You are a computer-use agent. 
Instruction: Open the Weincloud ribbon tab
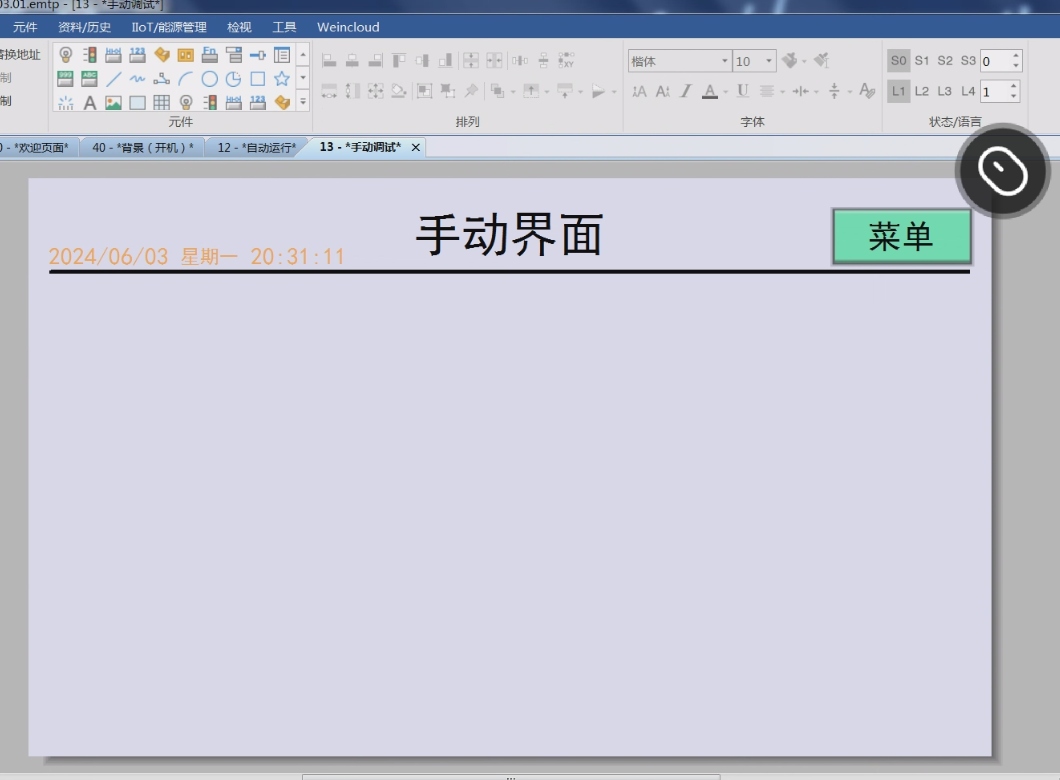tap(348, 27)
